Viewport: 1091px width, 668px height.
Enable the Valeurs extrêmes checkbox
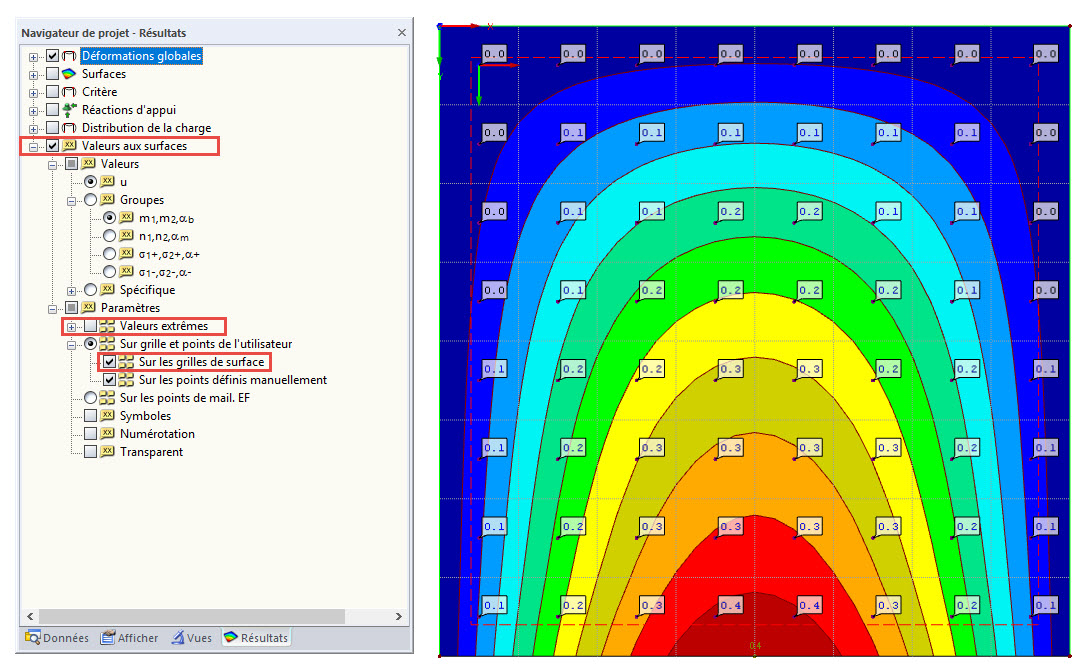pyautogui.click(x=90, y=326)
